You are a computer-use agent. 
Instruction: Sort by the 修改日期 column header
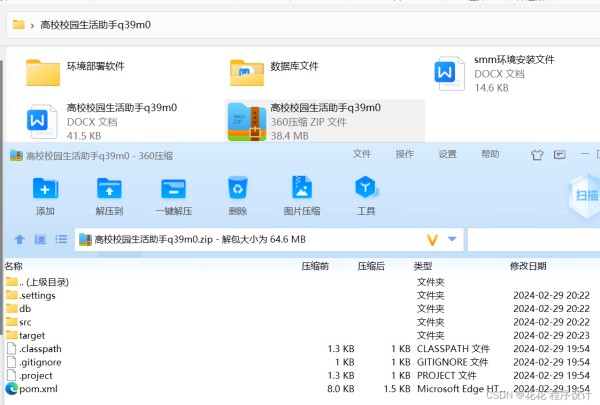tap(528, 266)
